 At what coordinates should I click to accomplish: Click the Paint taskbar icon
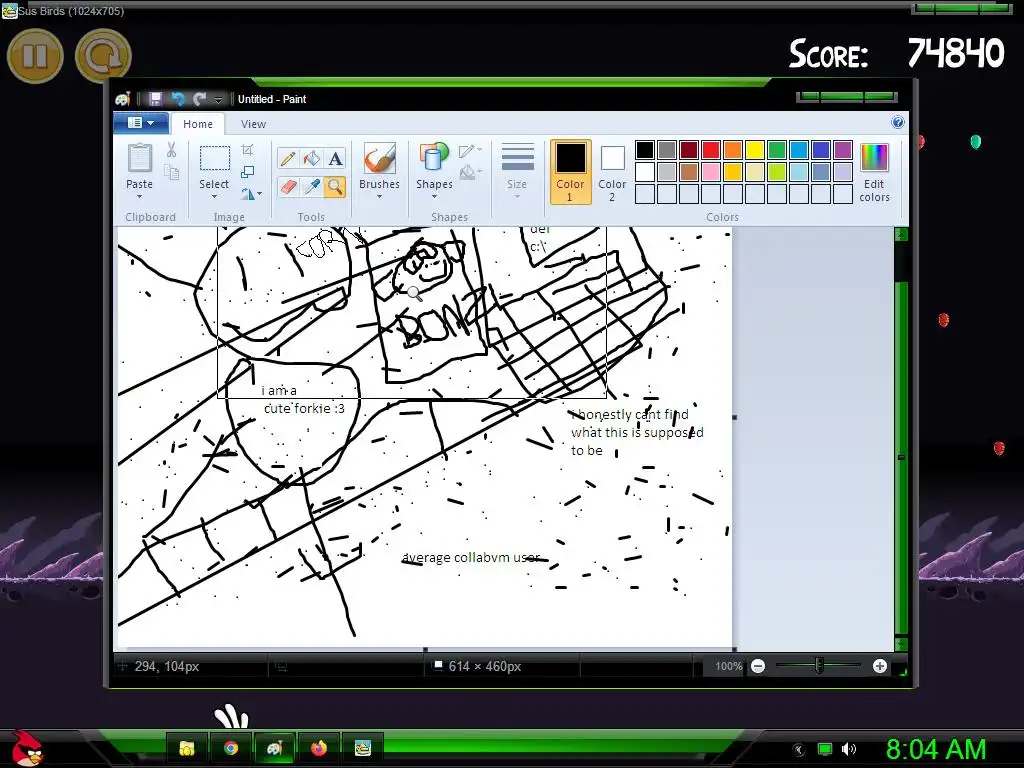(274, 748)
